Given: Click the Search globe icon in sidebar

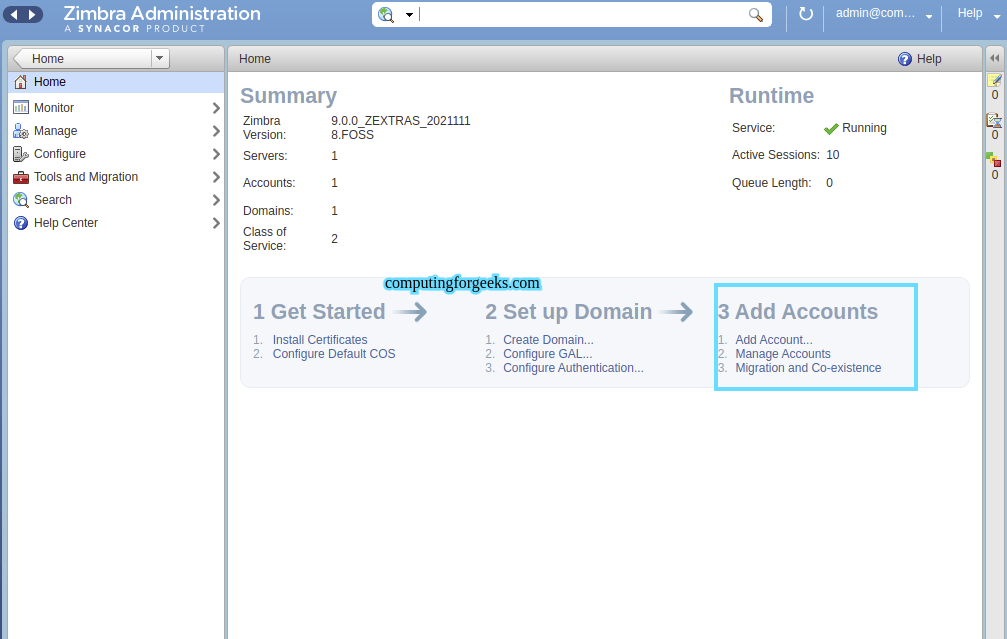Looking at the screenshot, I should 21,200.
